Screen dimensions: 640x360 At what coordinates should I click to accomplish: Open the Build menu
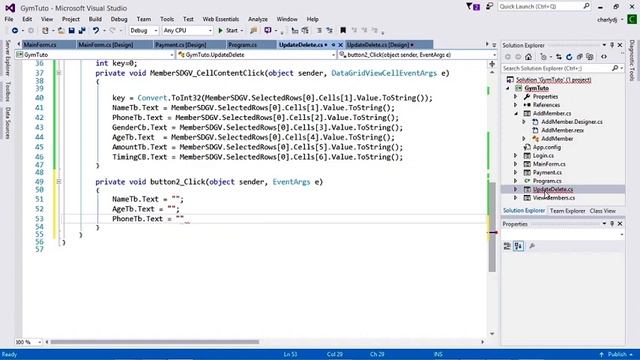coord(95,19)
